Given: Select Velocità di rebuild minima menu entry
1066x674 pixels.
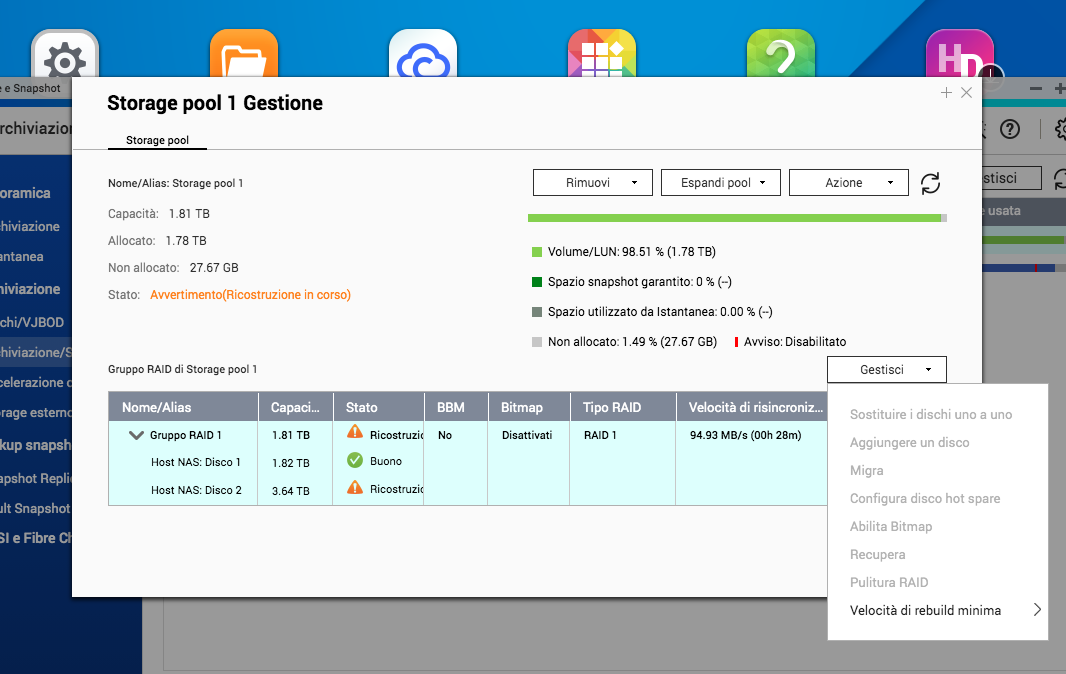Looking at the screenshot, I should [x=925, y=610].
